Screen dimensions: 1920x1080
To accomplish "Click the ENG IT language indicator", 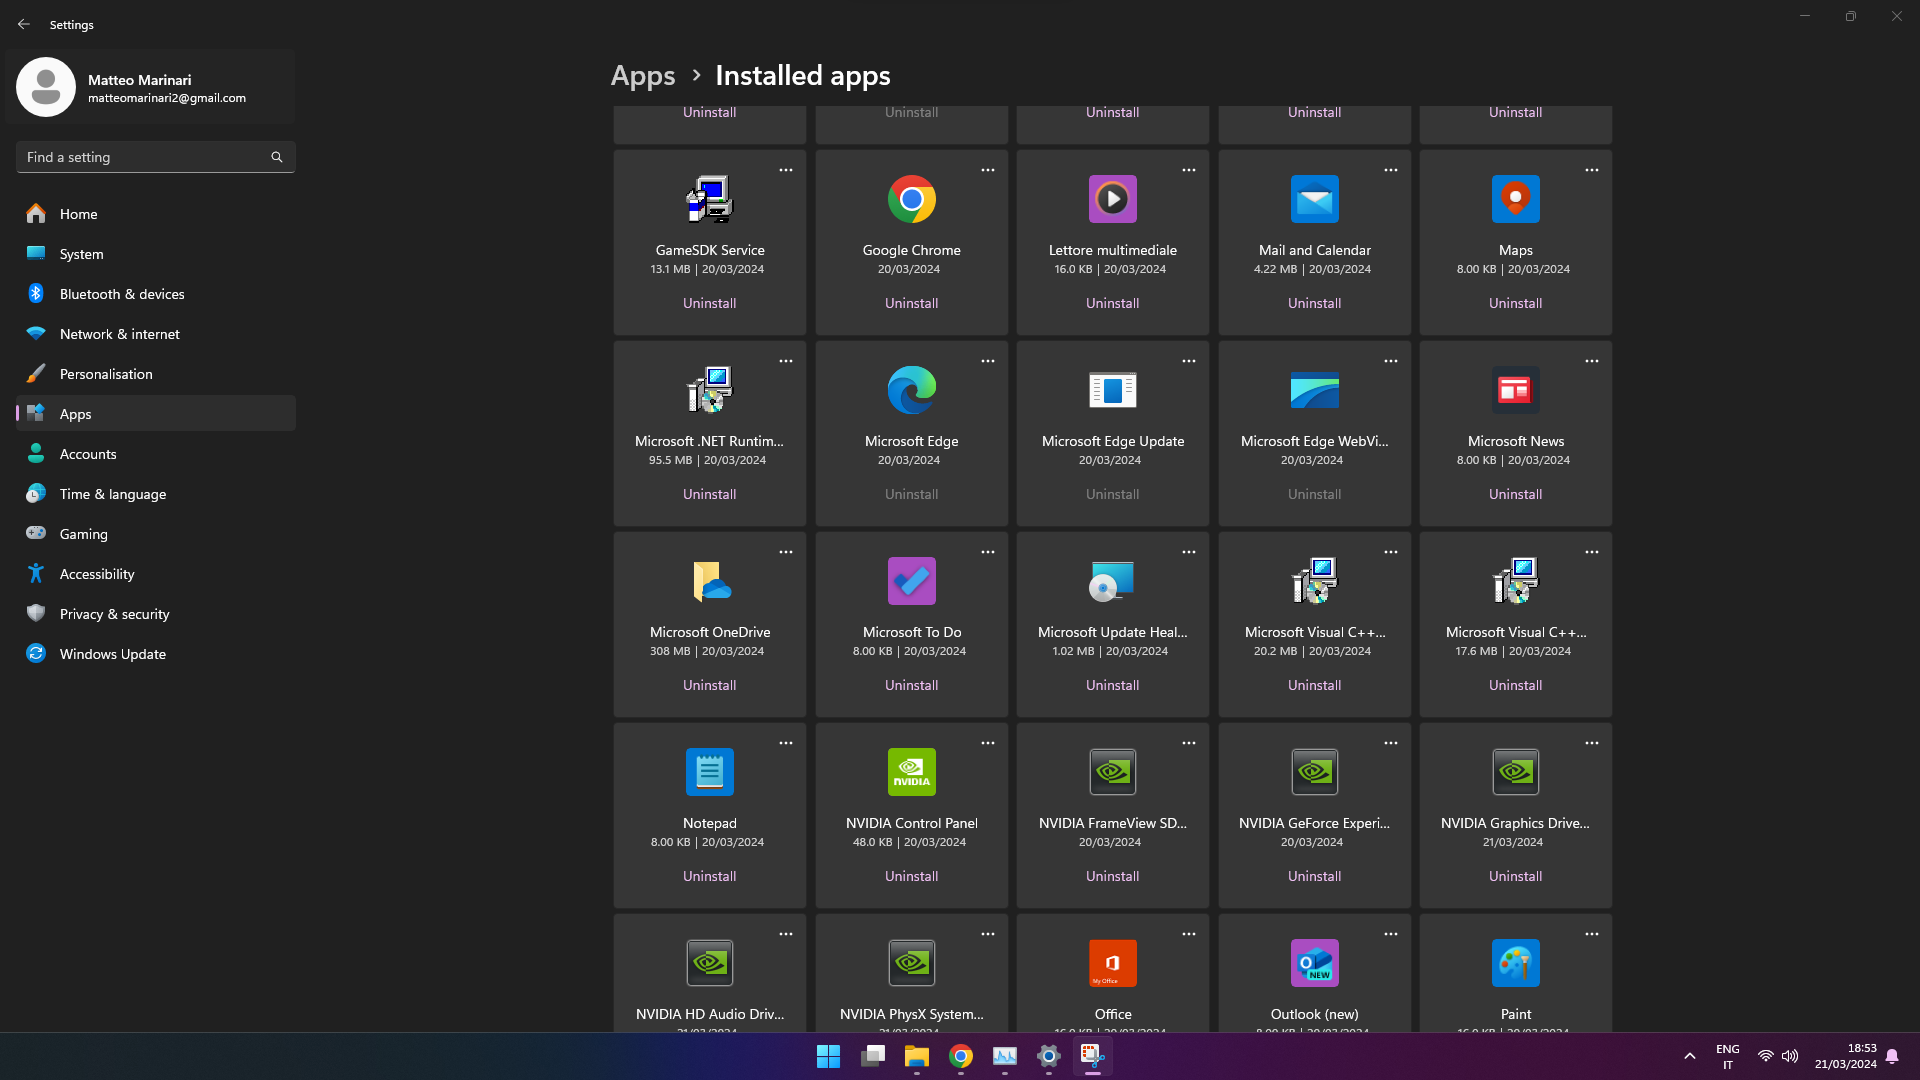I will point(1727,1056).
